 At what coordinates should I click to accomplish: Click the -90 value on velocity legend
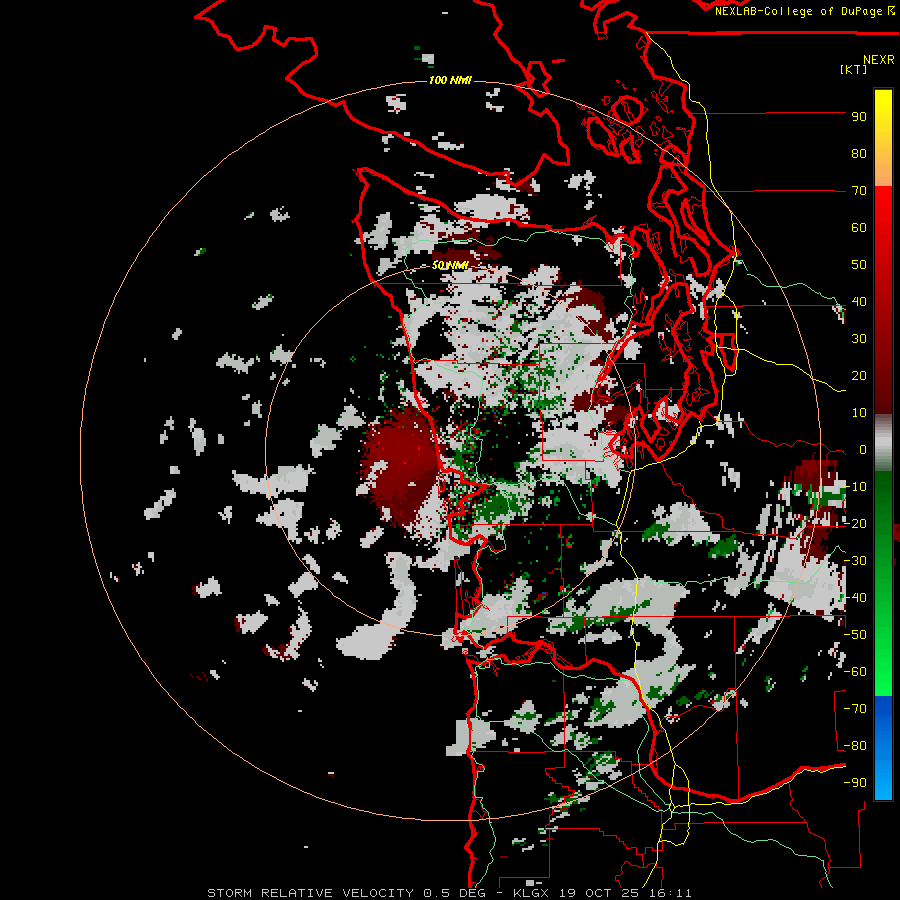point(855,783)
